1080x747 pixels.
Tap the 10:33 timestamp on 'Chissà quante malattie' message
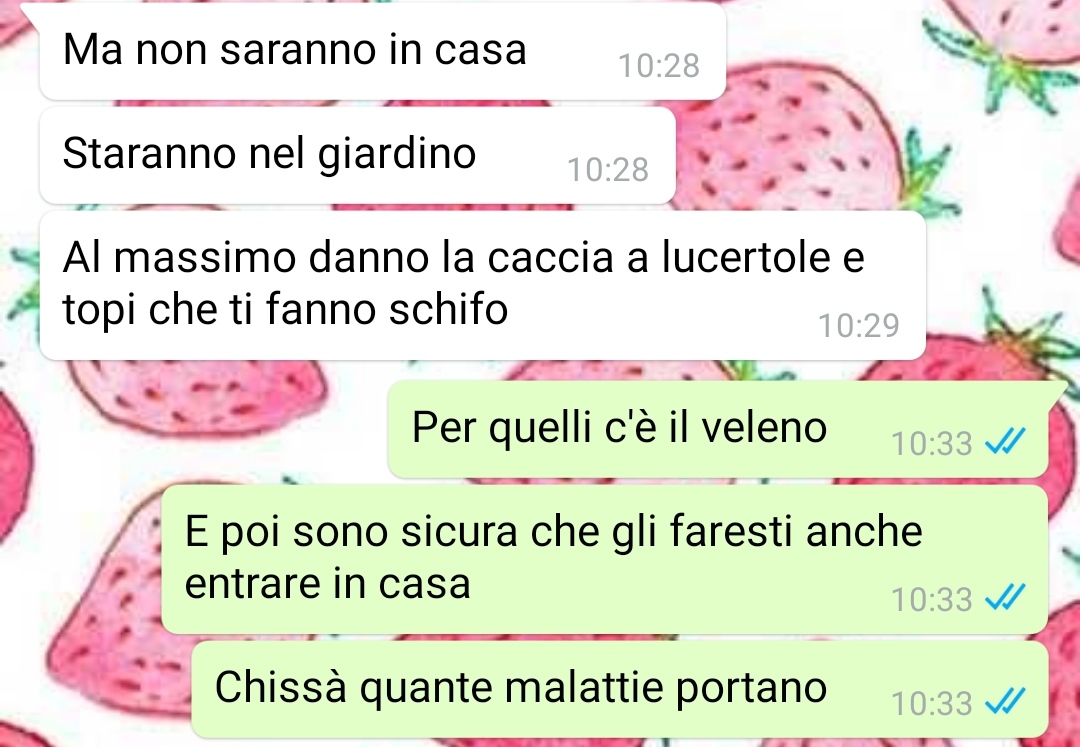[x=931, y=703]
